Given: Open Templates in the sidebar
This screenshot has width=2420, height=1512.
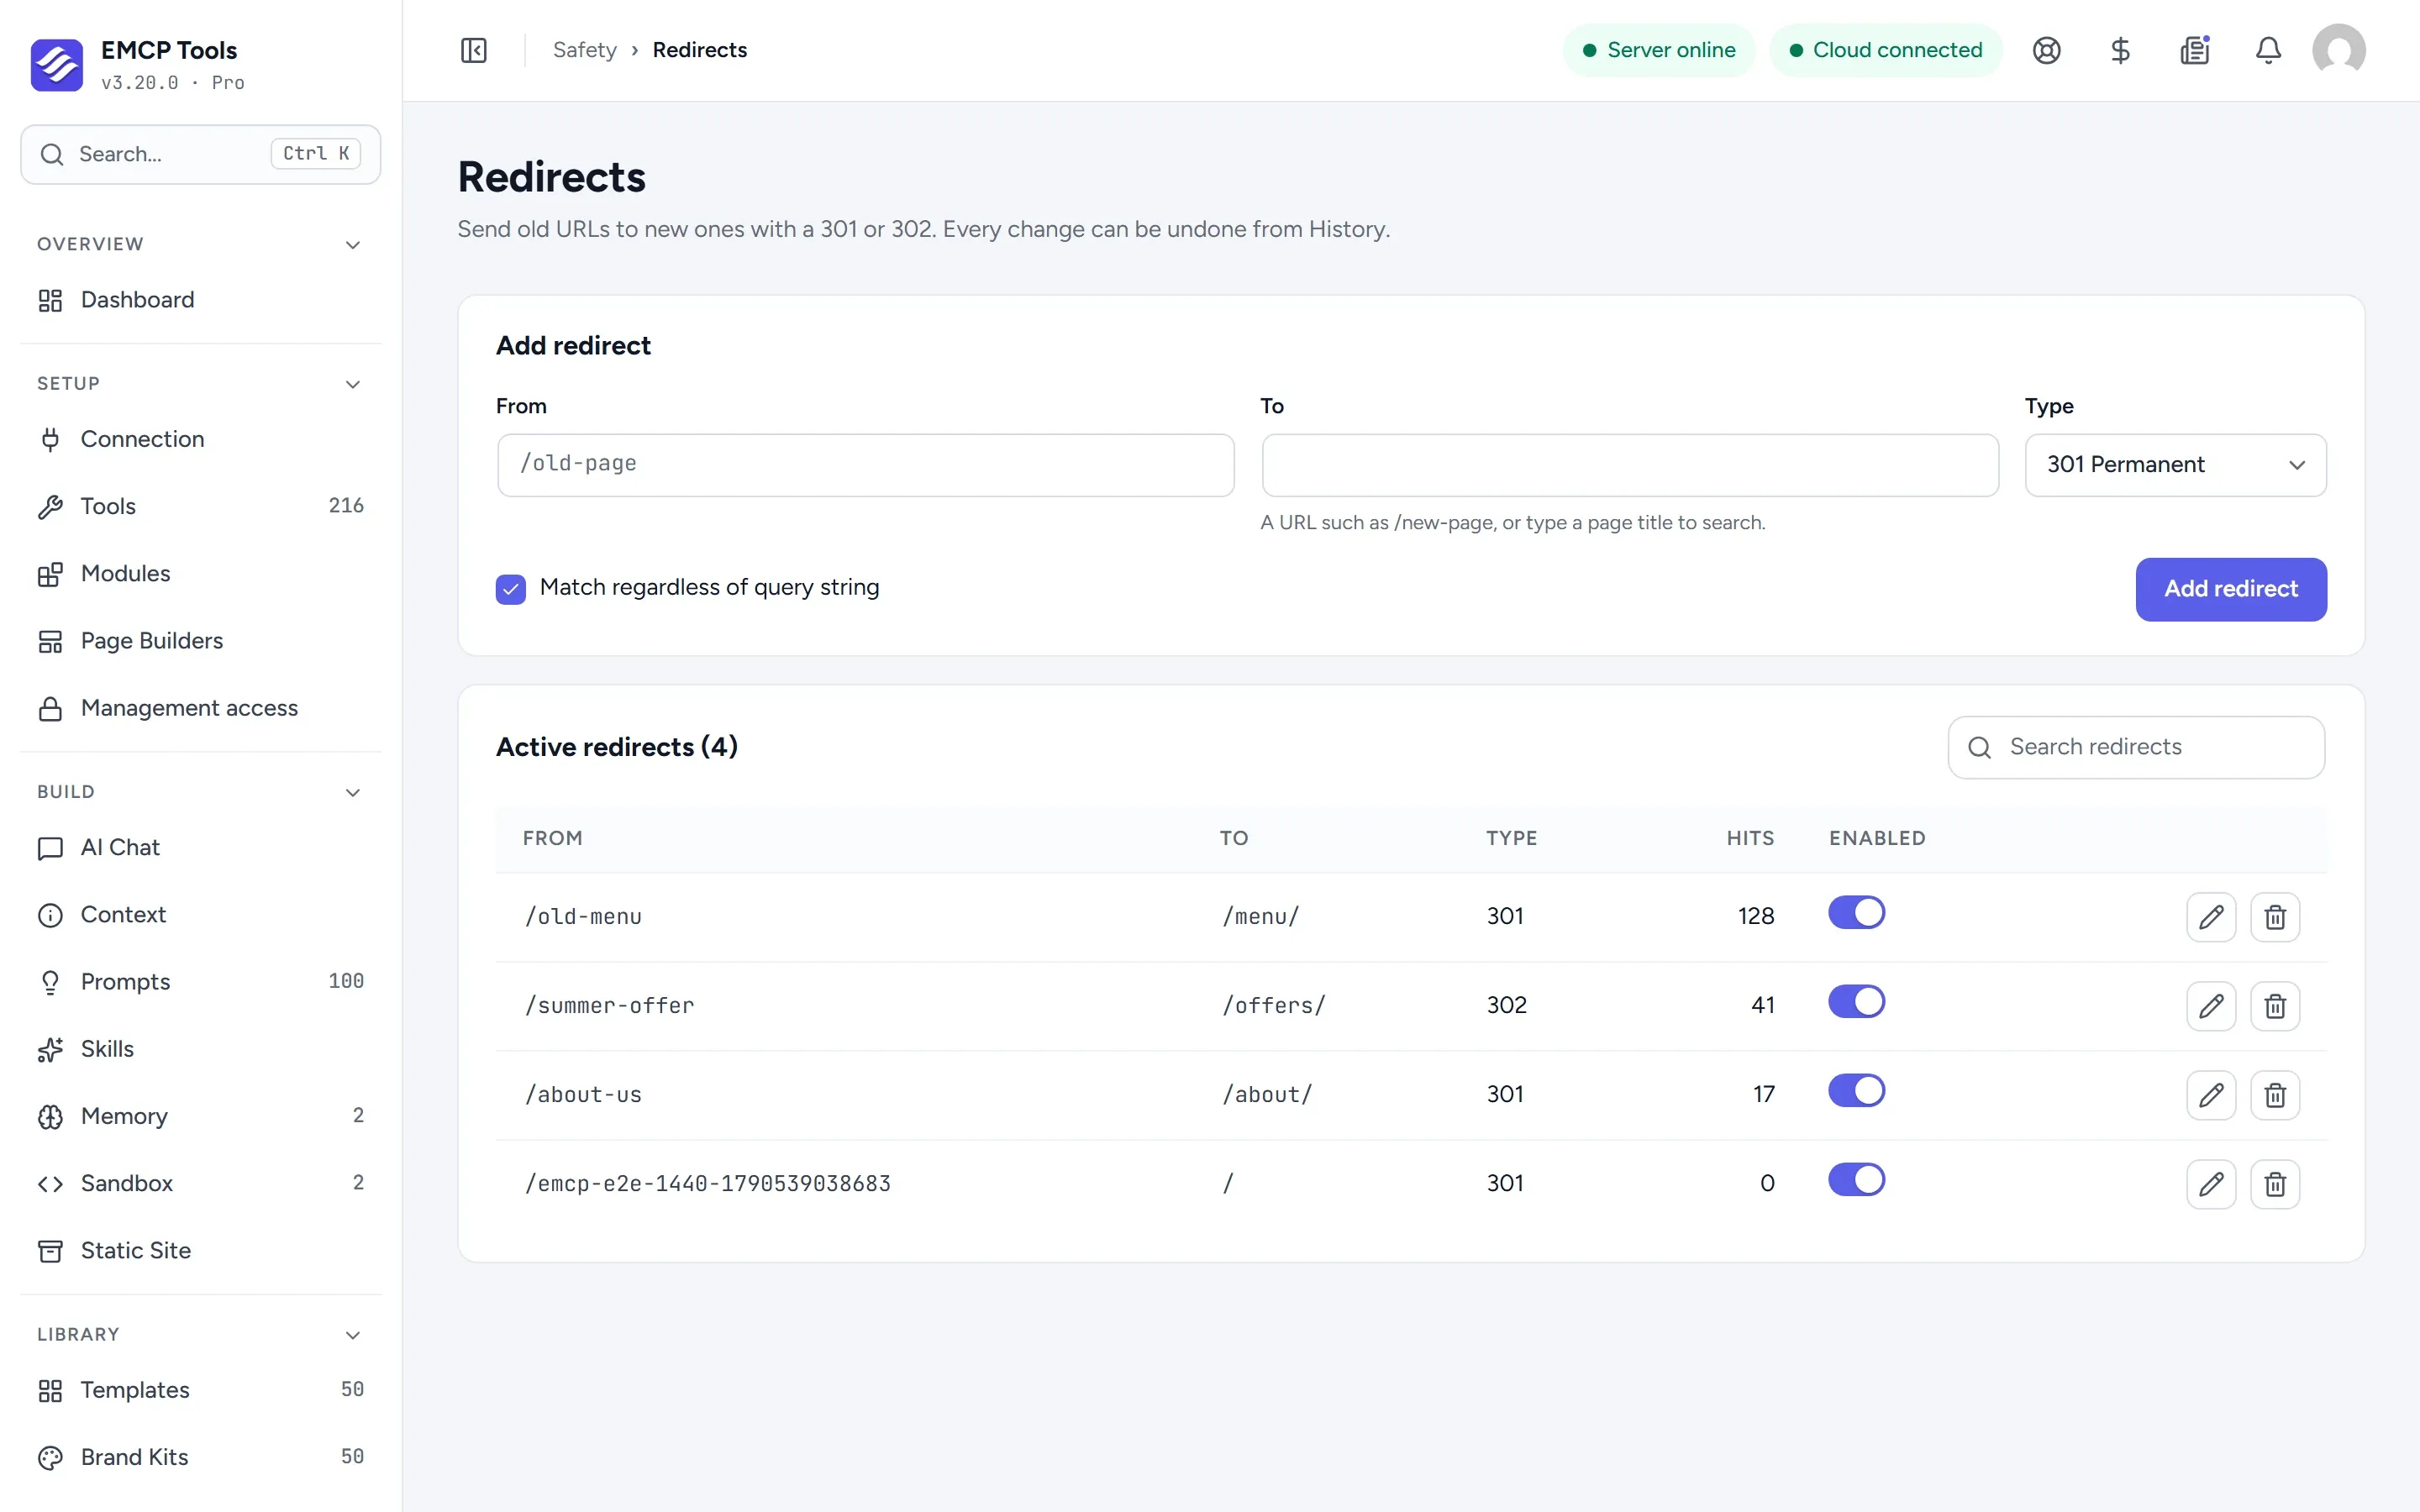Looking at the screenshot, I should (200, 1390).
